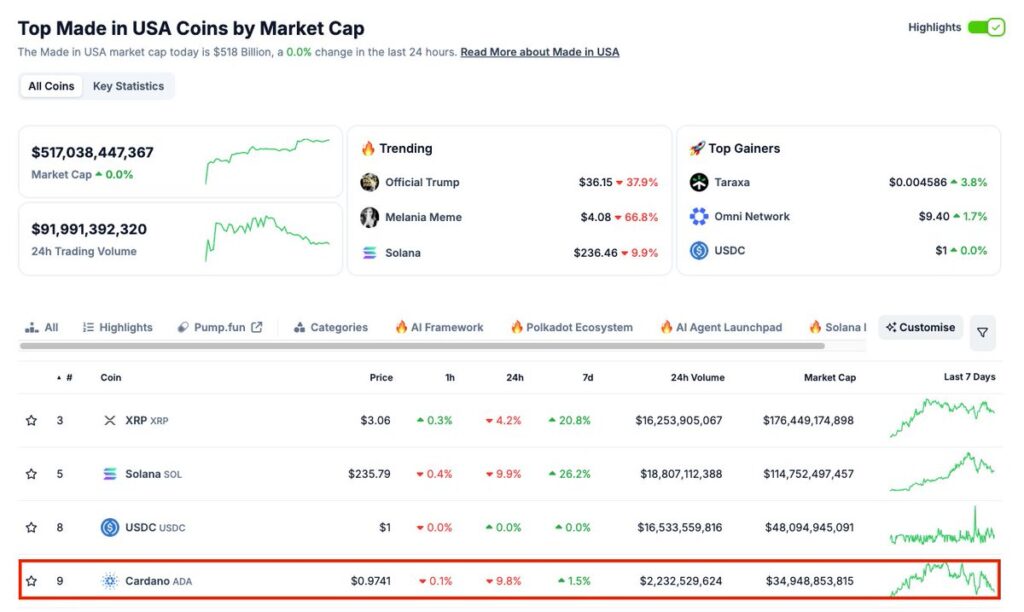
Task: Click the filter funnel icon
Action: 982,332
